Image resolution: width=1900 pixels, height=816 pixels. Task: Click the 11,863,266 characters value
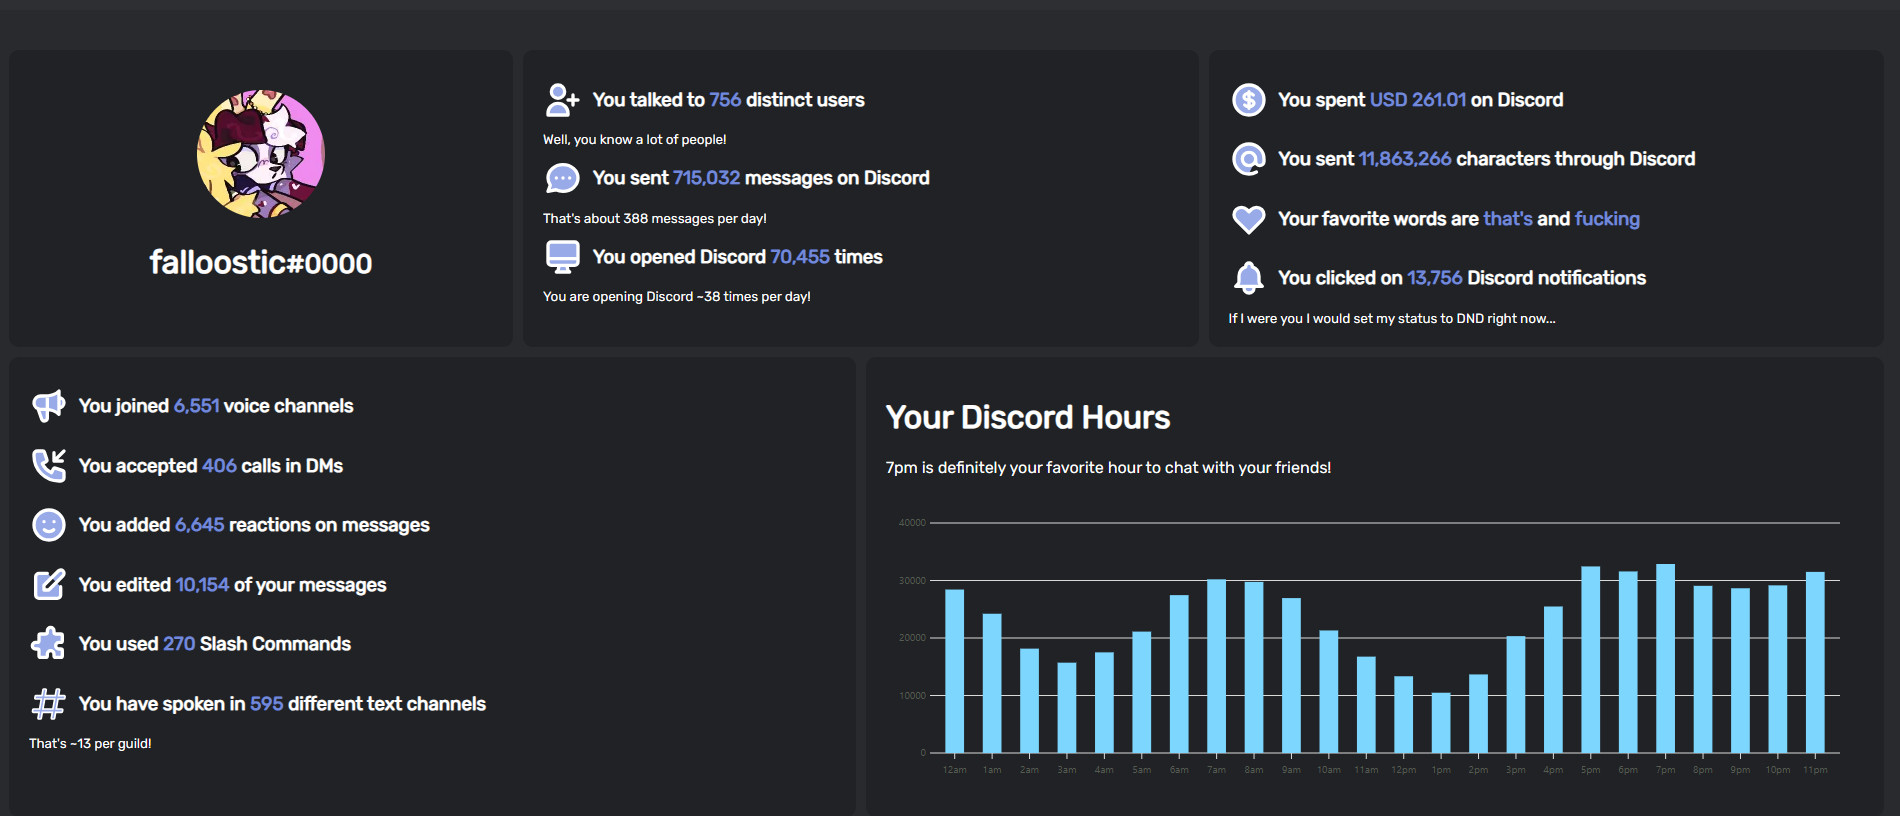[x=1405, y=159]
